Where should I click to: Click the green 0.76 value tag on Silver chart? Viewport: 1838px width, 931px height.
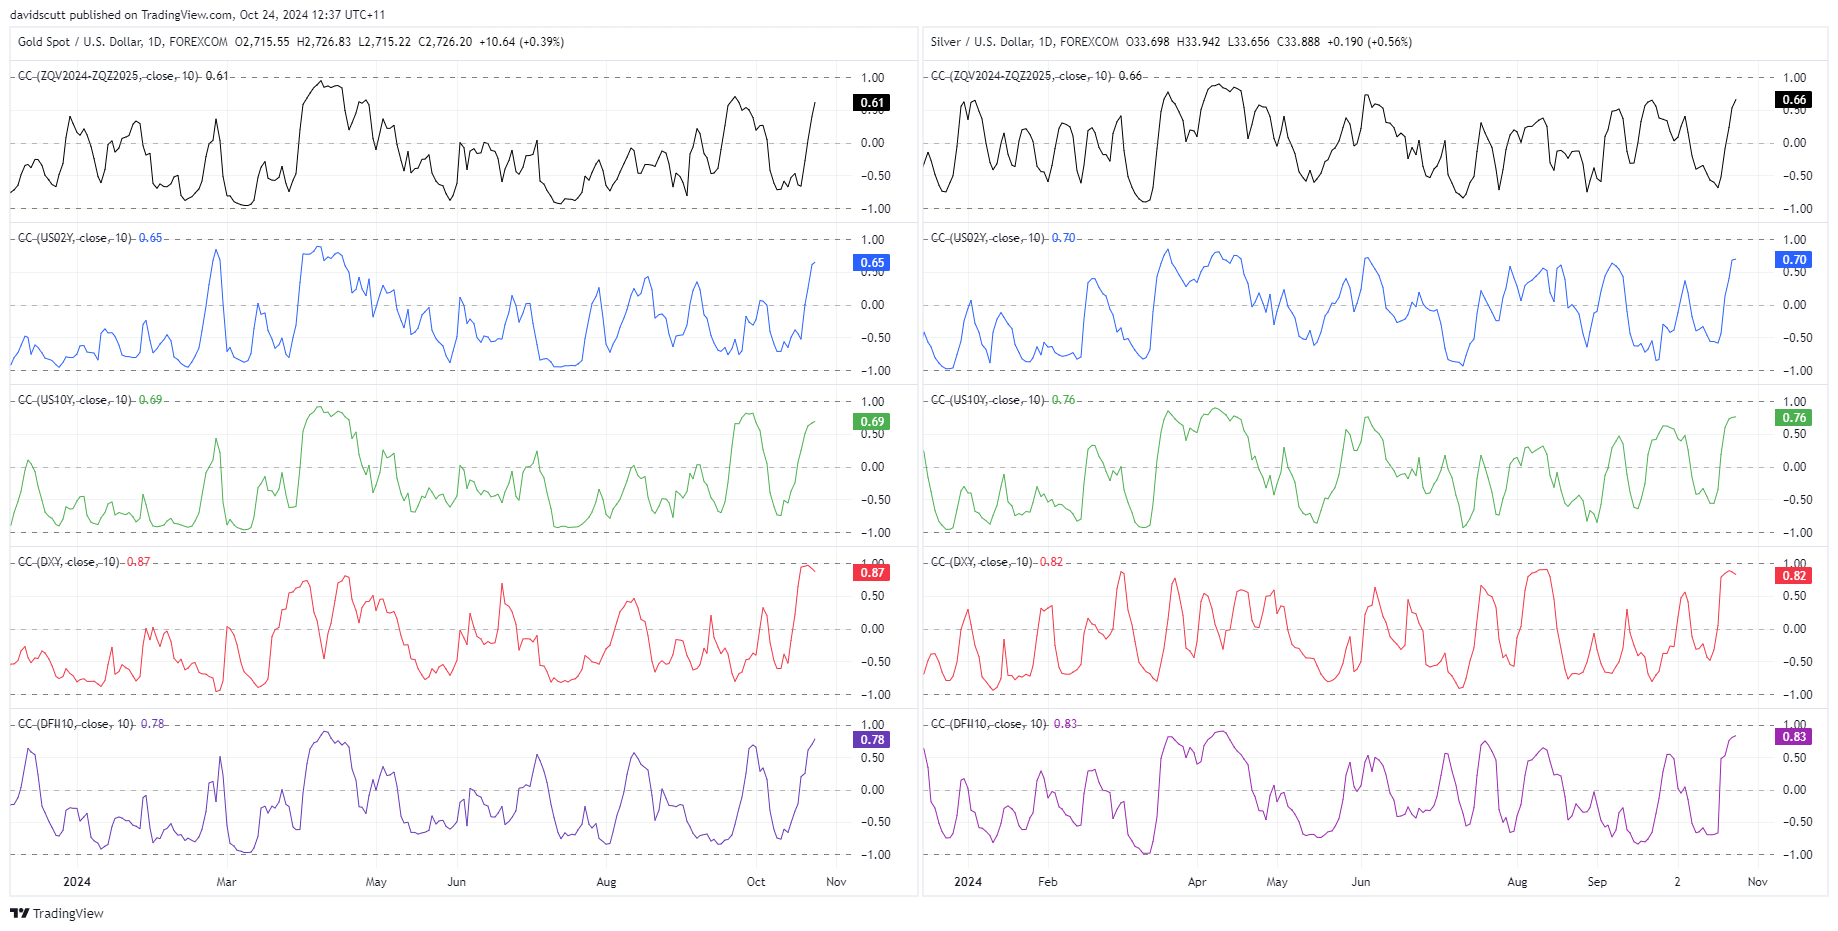[x=1794, y=418]
